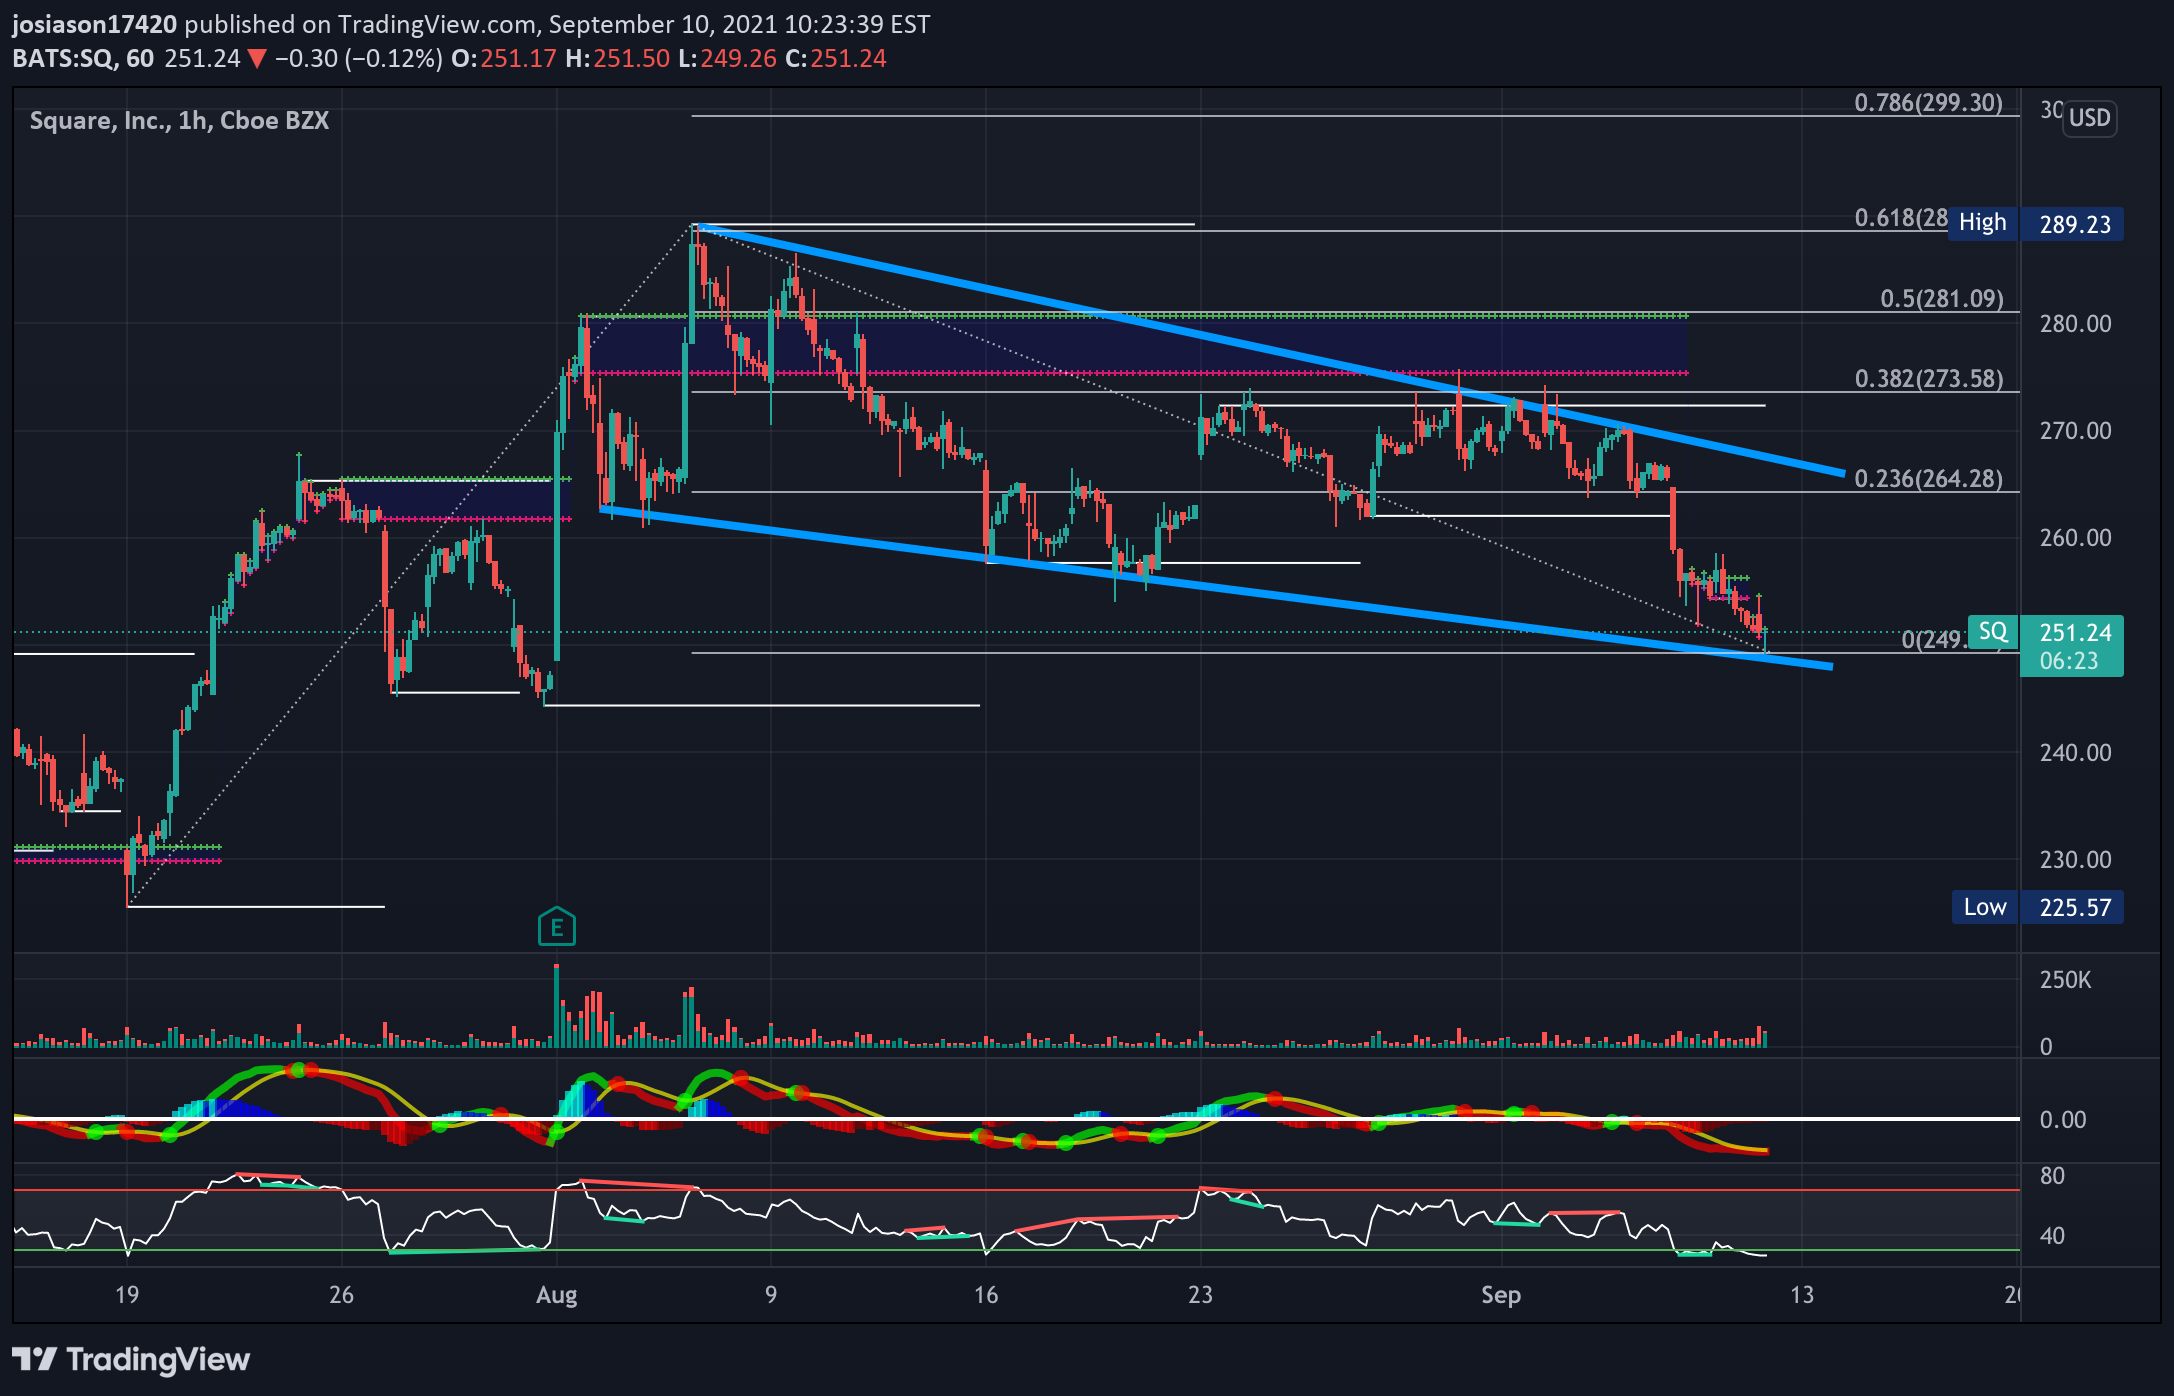Click the 0.786(299.30) Fibonacci label
This screenshot has height=1396, width=2174.
1928,102
